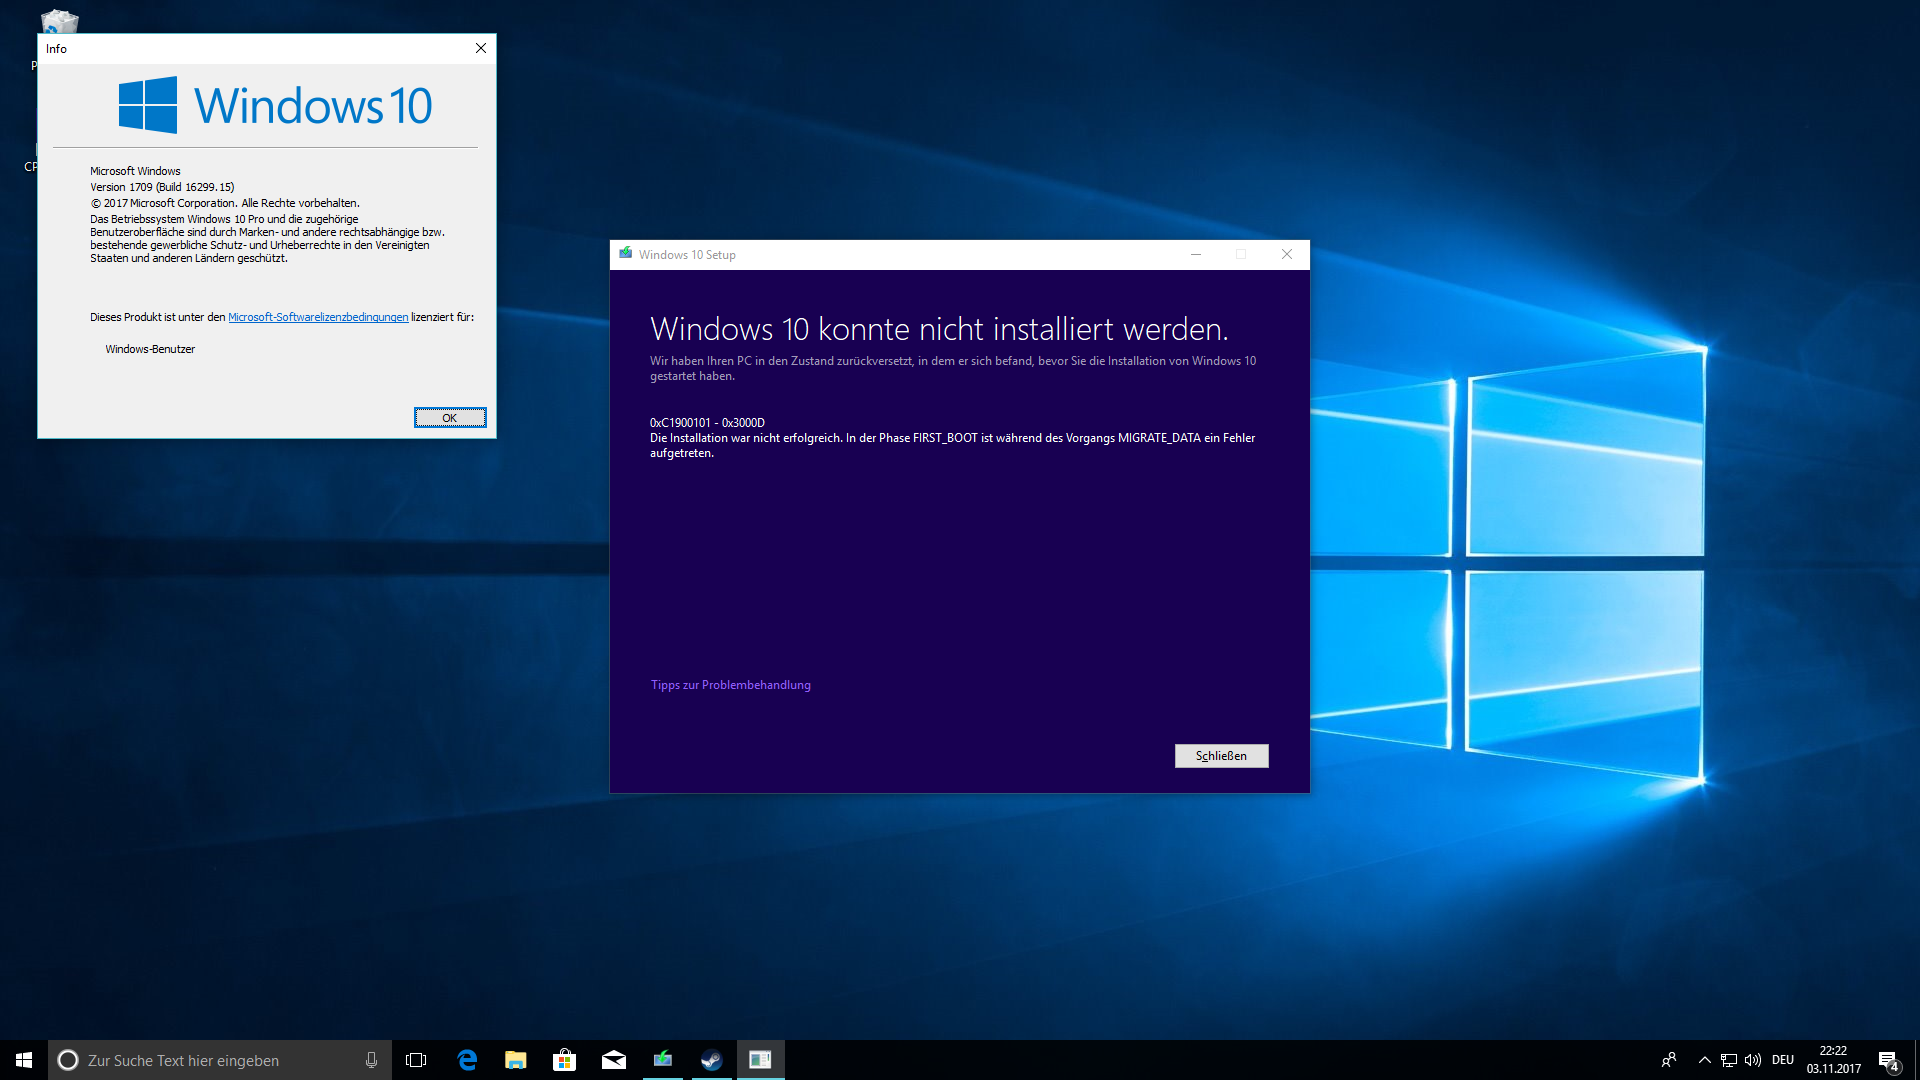Open Tipps zur Problembehandlung link
This screenshot has width=1920, height=1080.
[730, 685]
